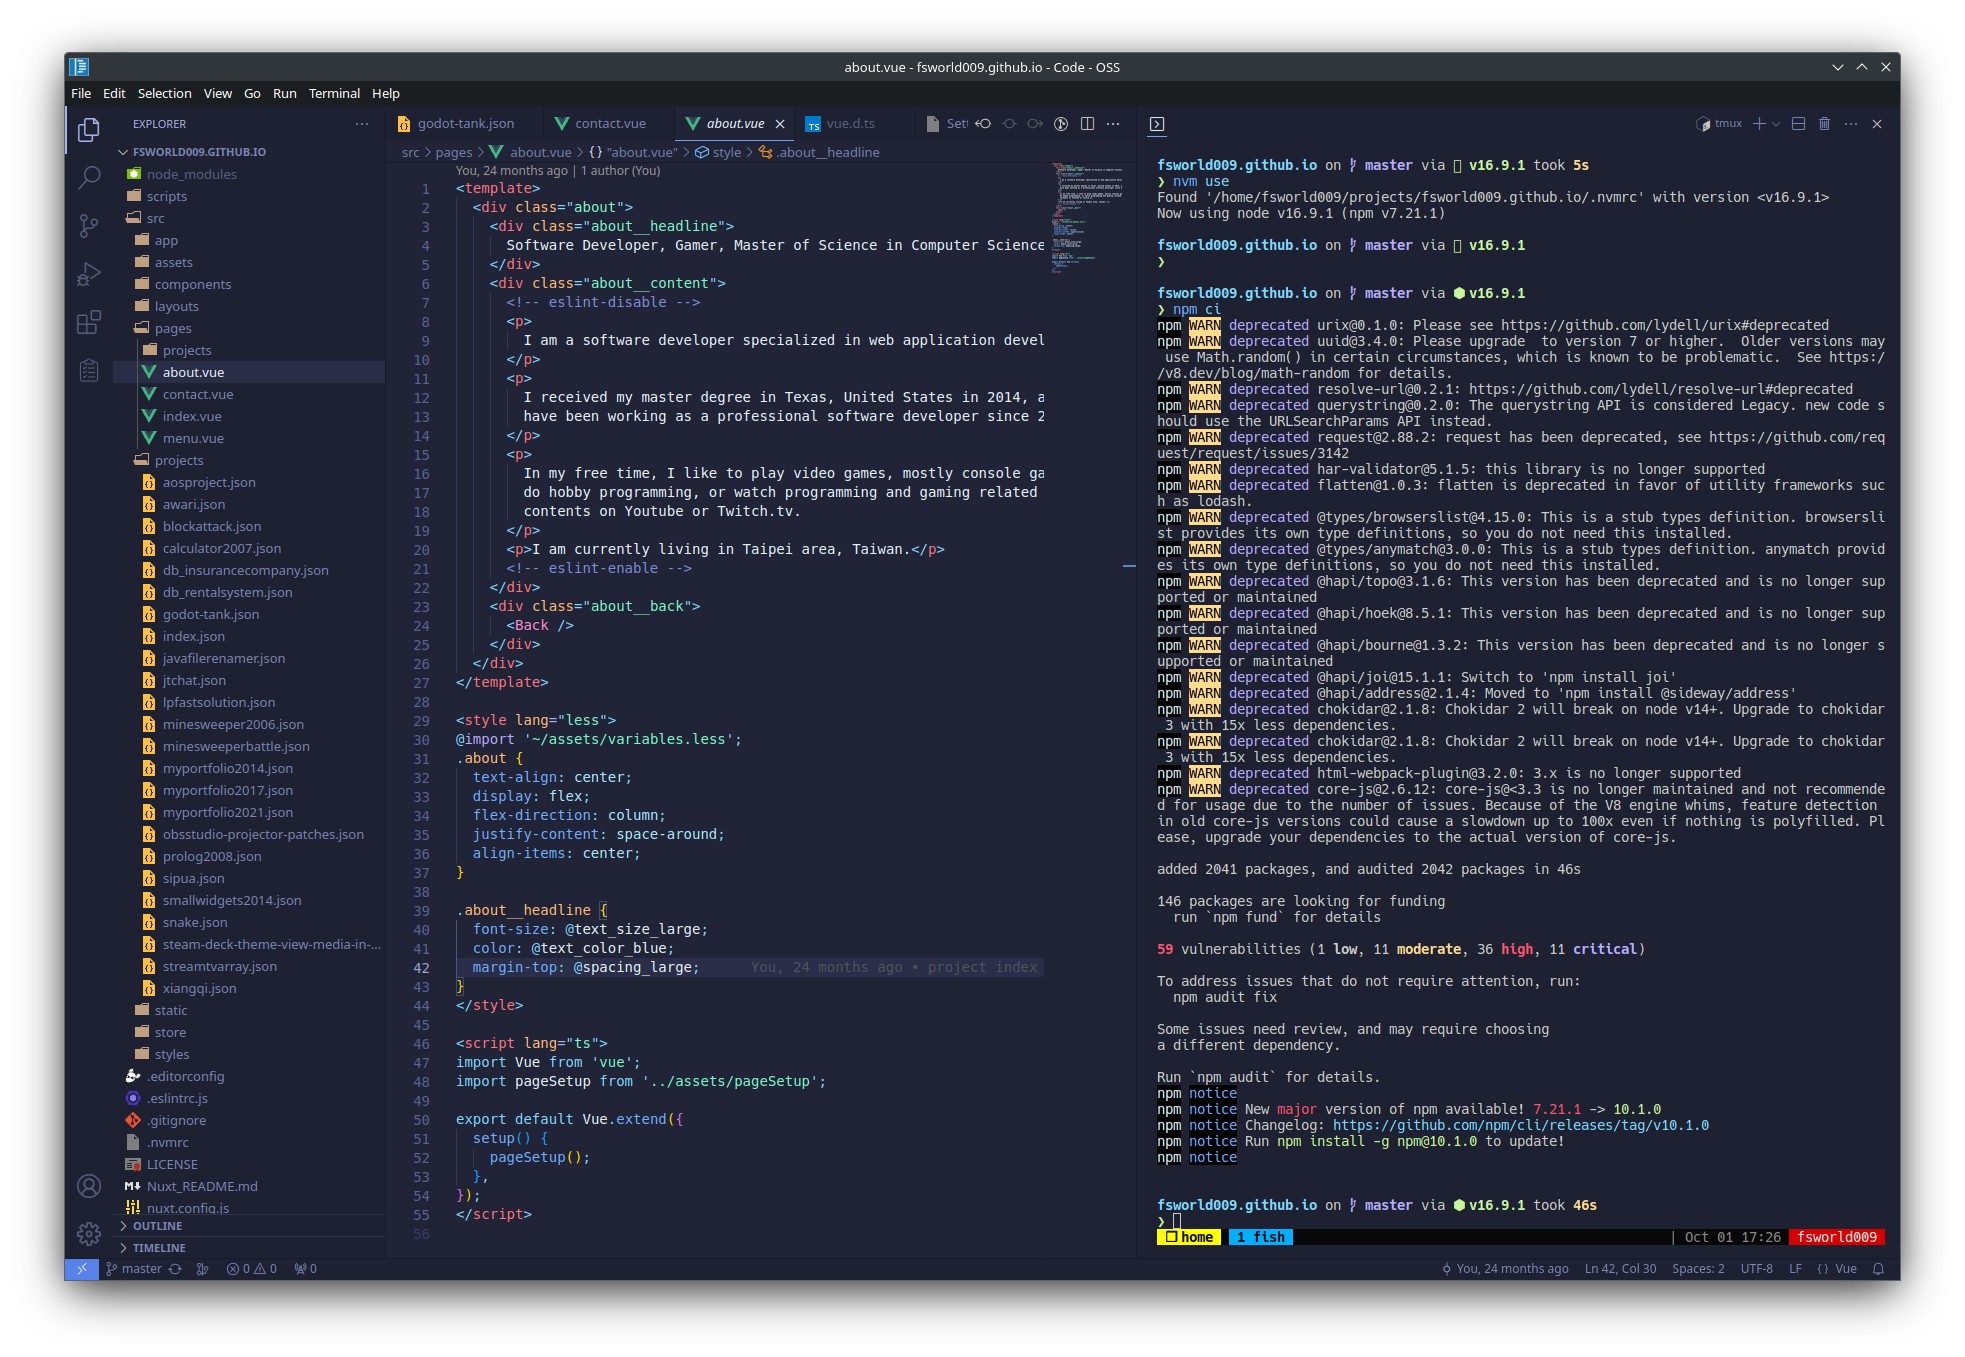The width and height of the screenshot is (1965, 1357).
Task: Open the Explorer view in activity bar
Action: click(x=89, y=130)
